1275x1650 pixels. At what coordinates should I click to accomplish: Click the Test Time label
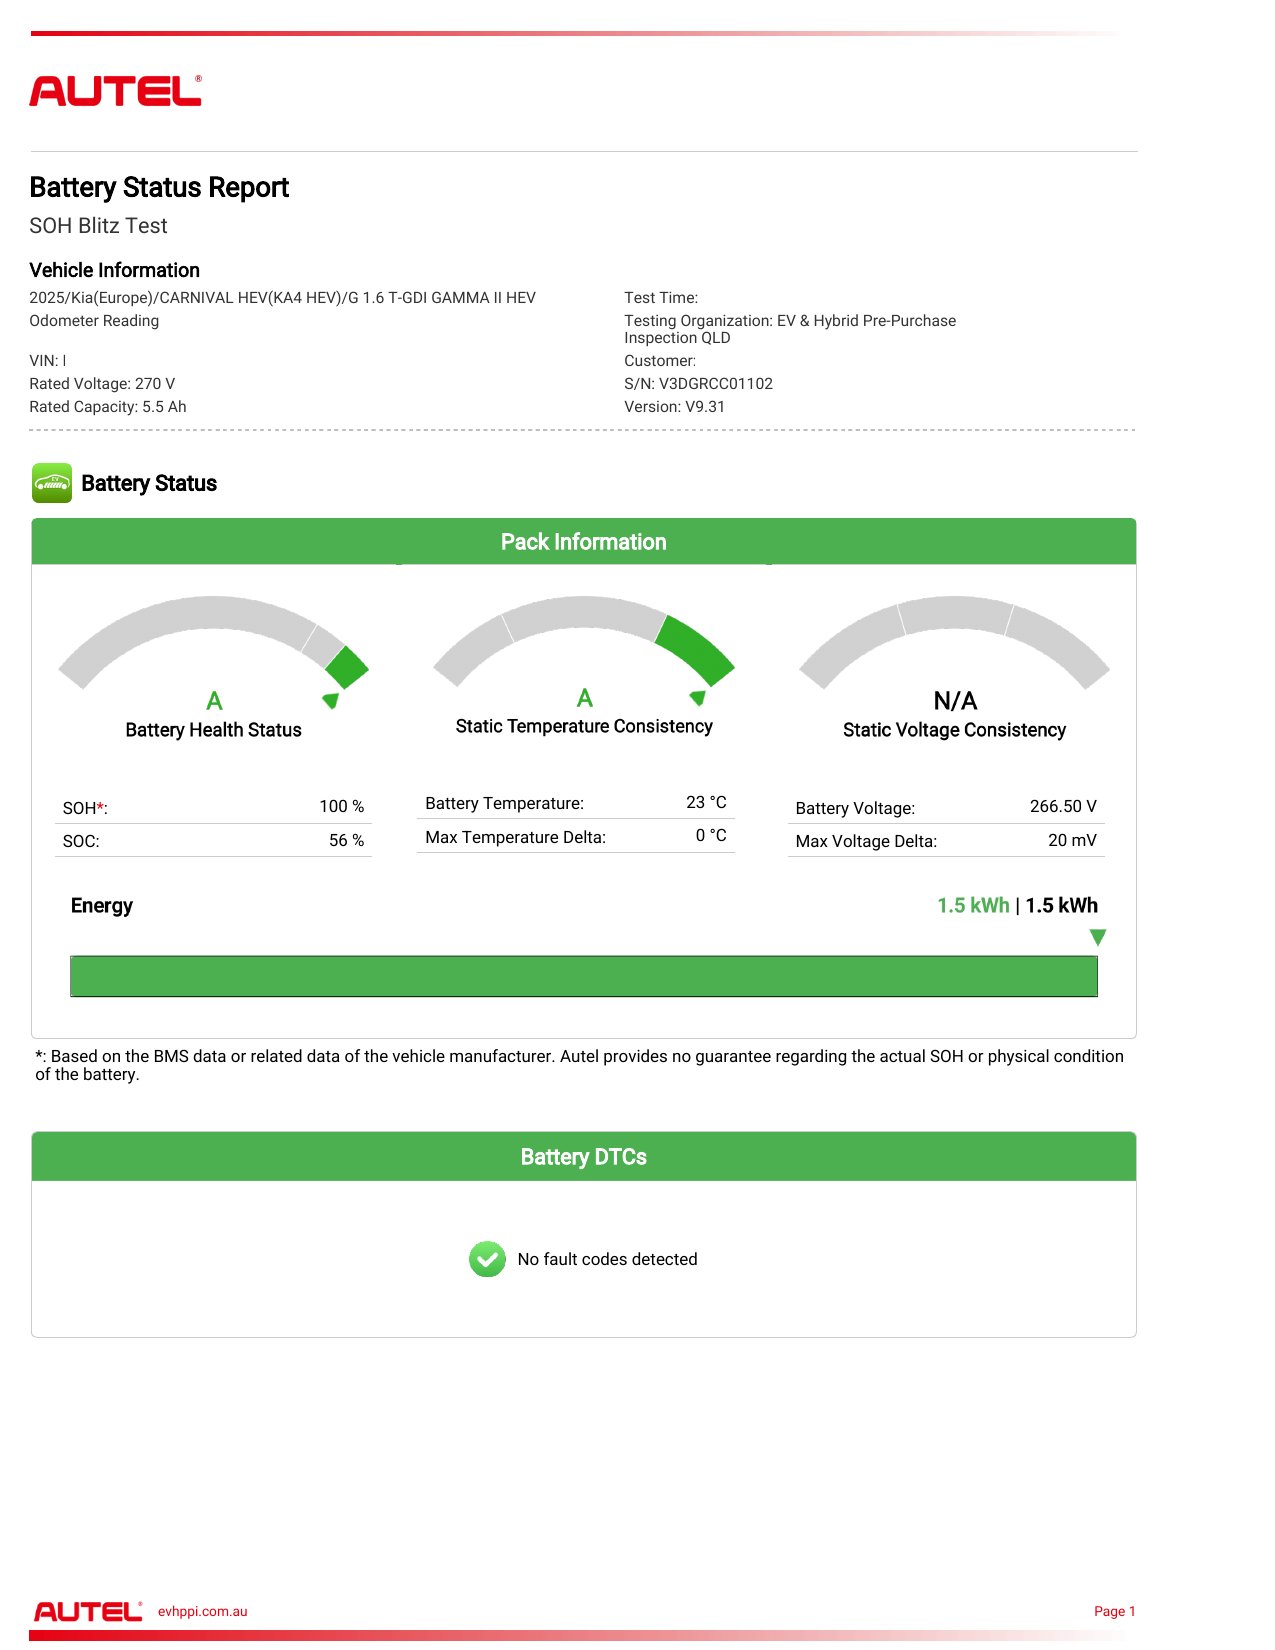point(661,298)
